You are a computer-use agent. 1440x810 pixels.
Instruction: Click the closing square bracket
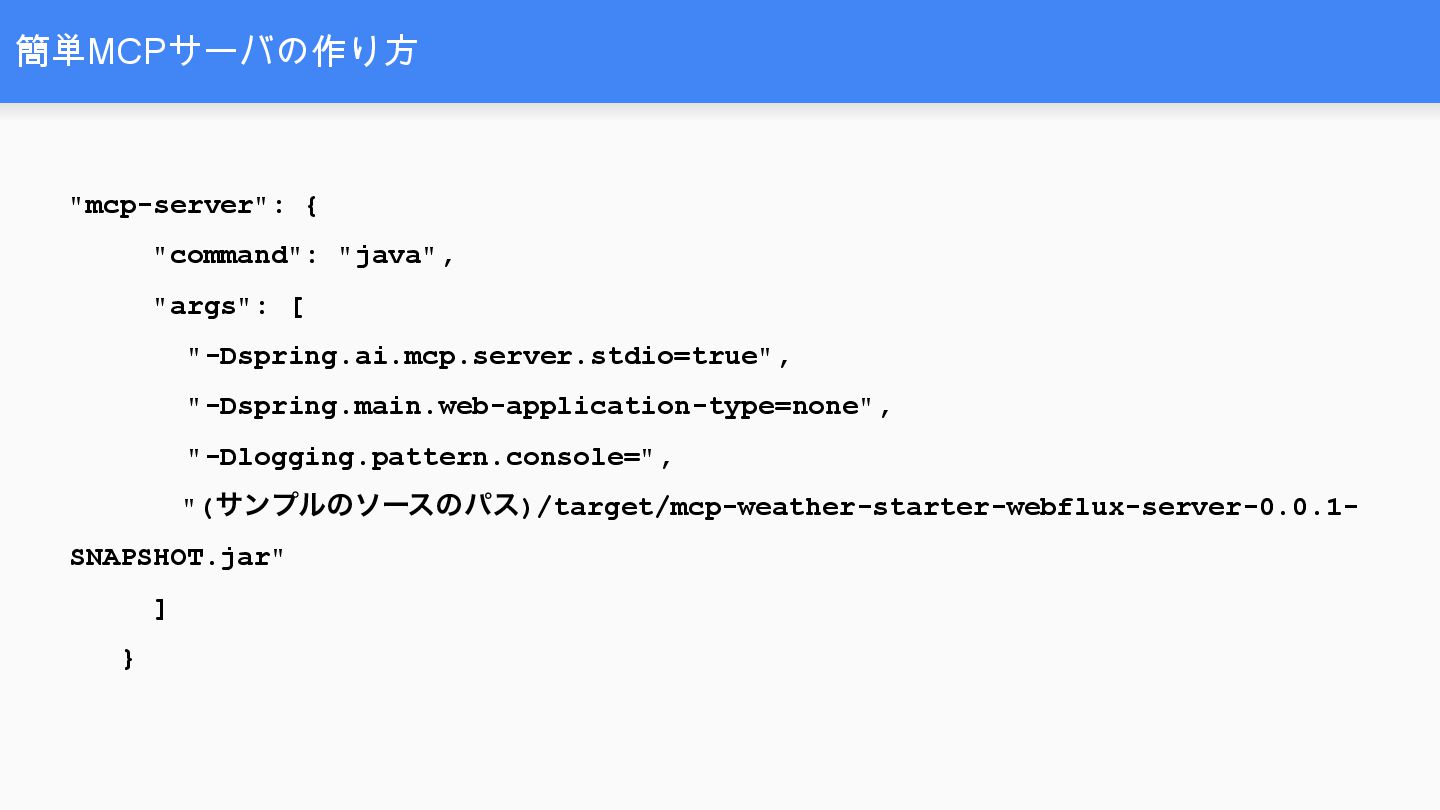coord(160,608)
